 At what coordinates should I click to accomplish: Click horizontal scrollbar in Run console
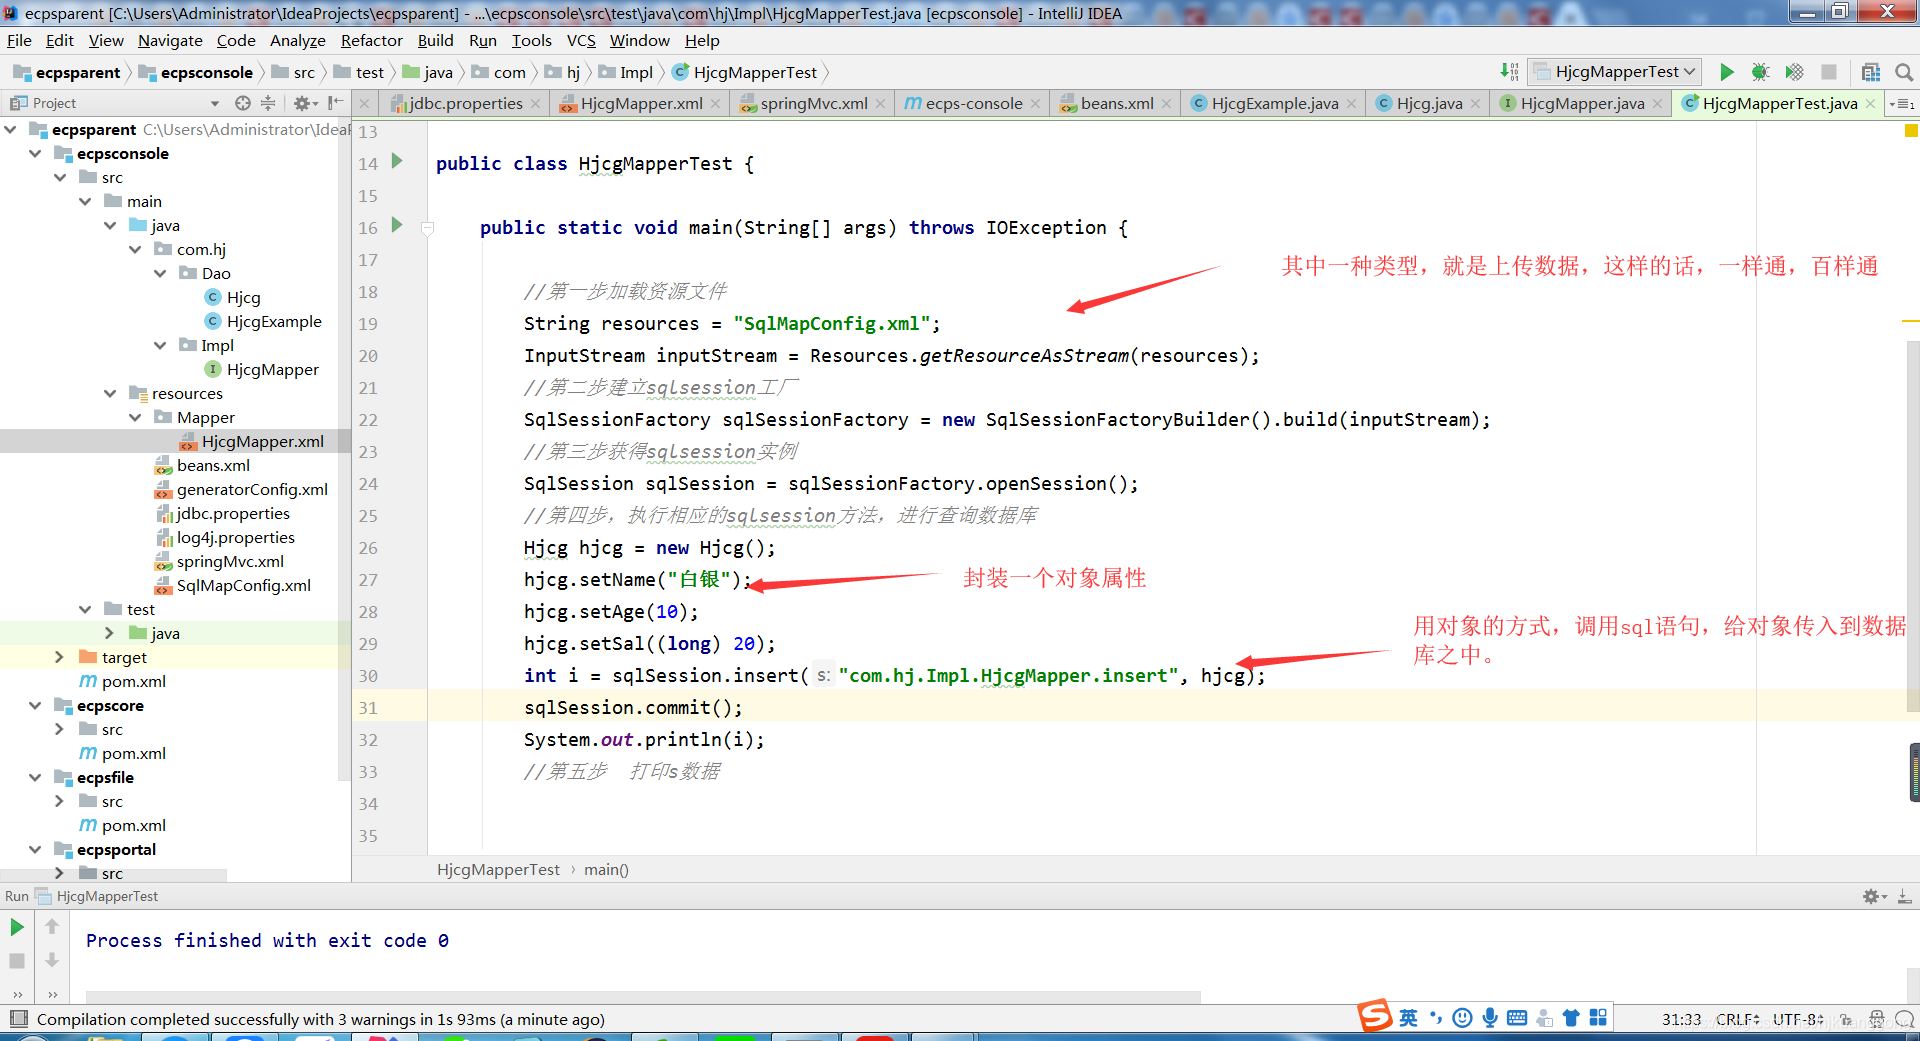(x=643, y=997)
